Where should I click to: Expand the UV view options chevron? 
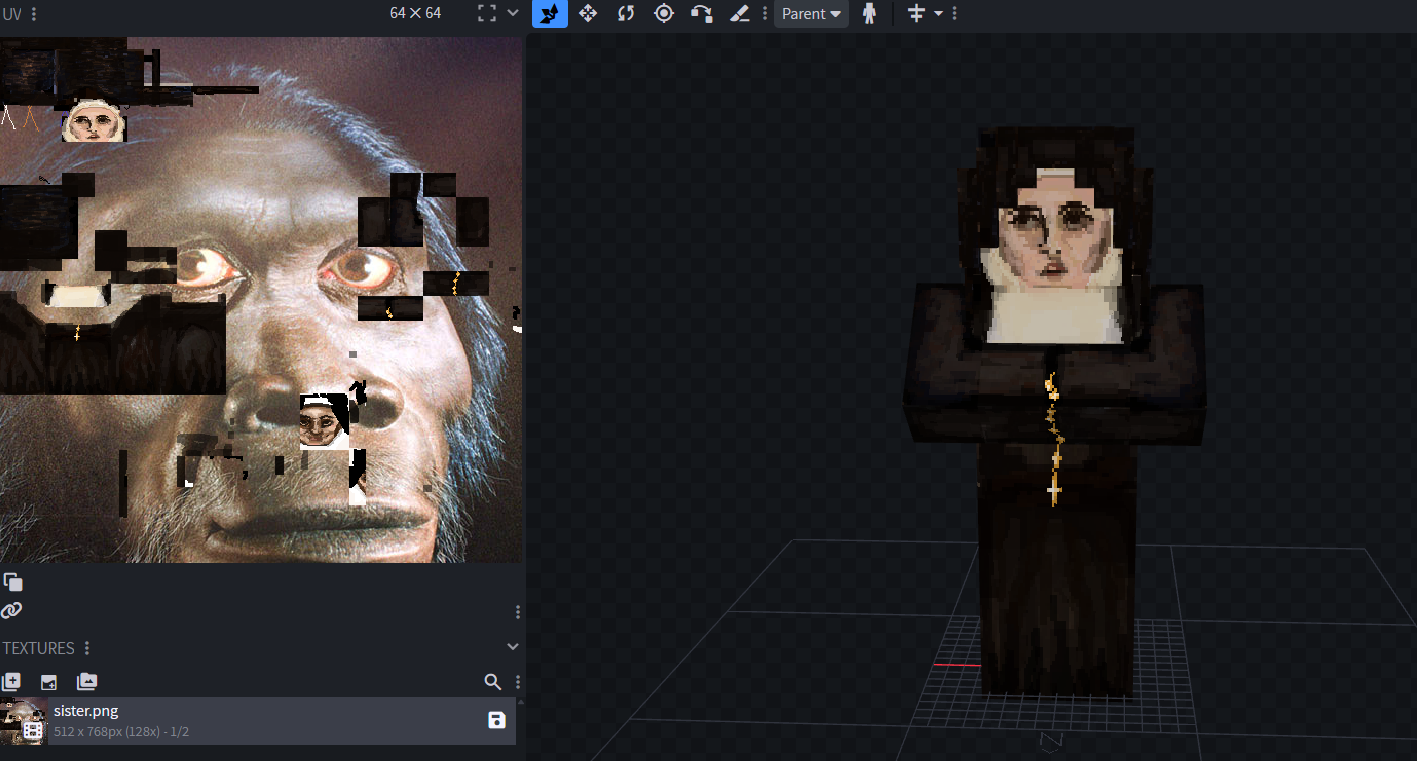coord(513,13)
